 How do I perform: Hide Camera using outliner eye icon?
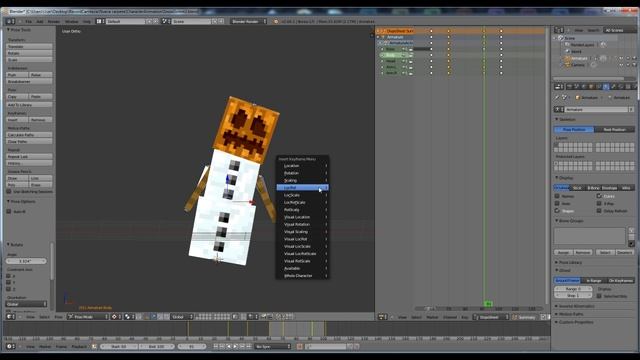(x=621, y=65)
